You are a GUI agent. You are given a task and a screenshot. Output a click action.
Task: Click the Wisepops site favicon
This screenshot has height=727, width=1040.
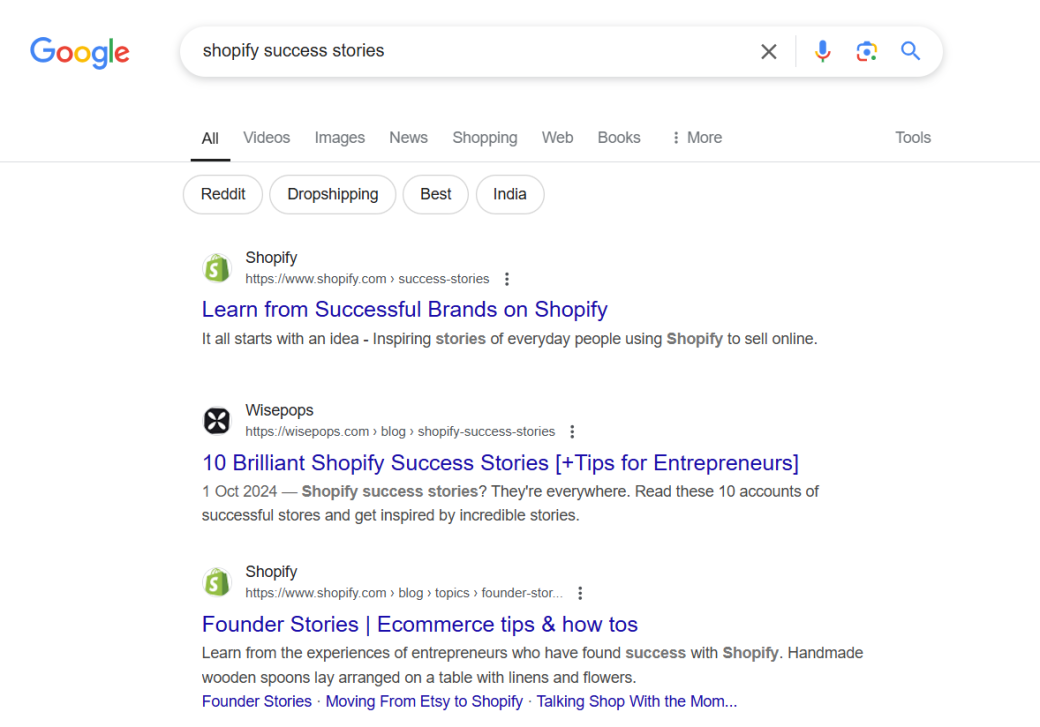click(217, 420)
